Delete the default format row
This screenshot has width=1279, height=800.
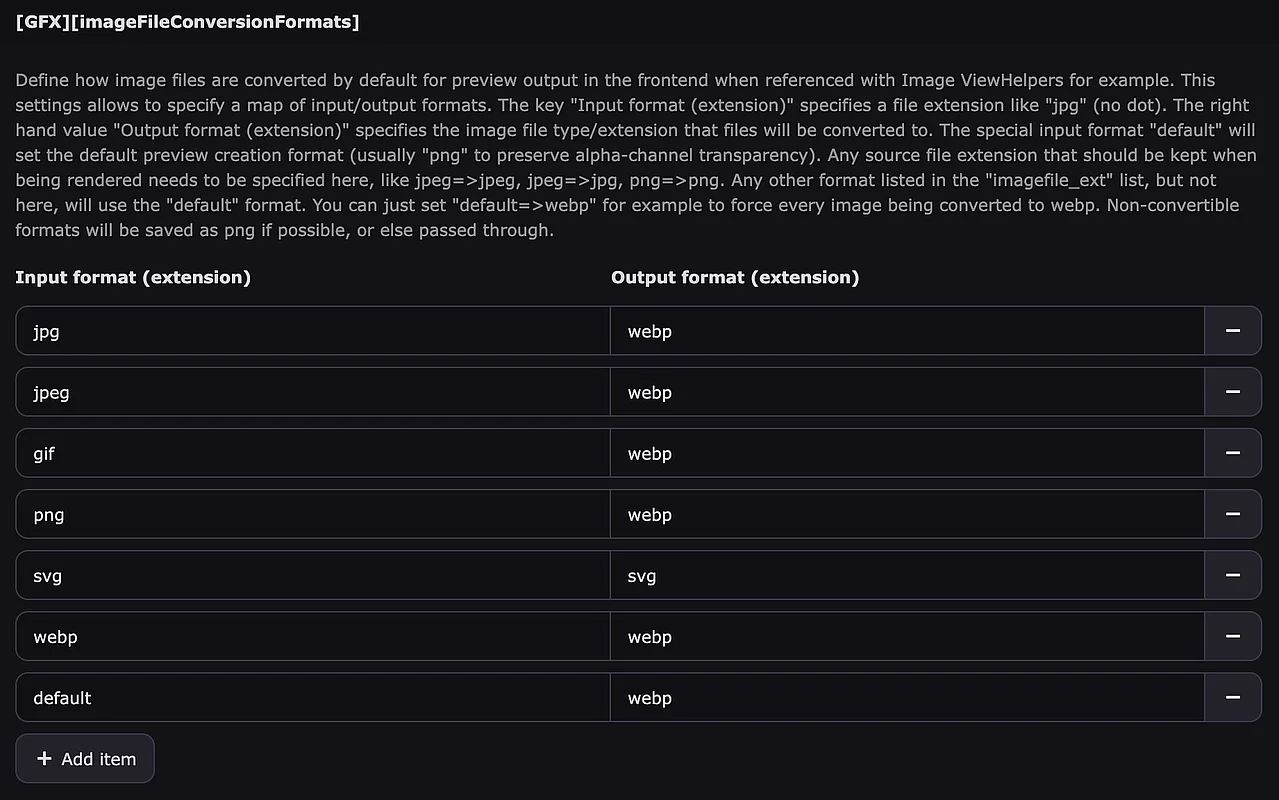(x=1232, y=697)
